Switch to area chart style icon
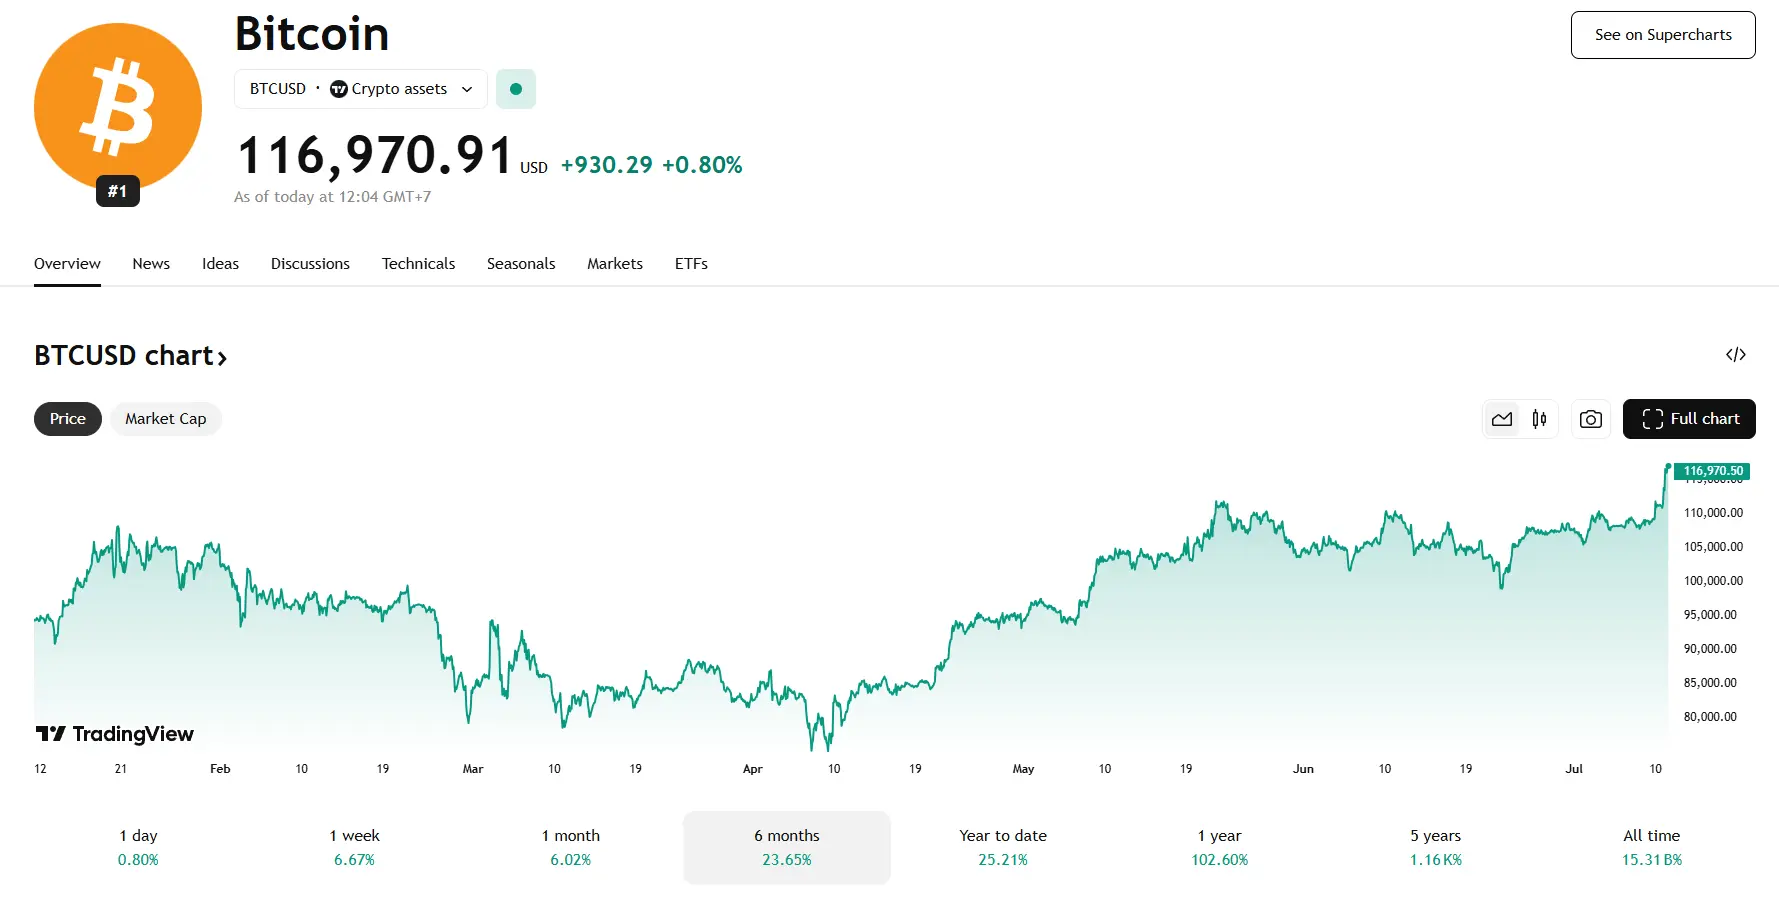 click(1502, 419)
